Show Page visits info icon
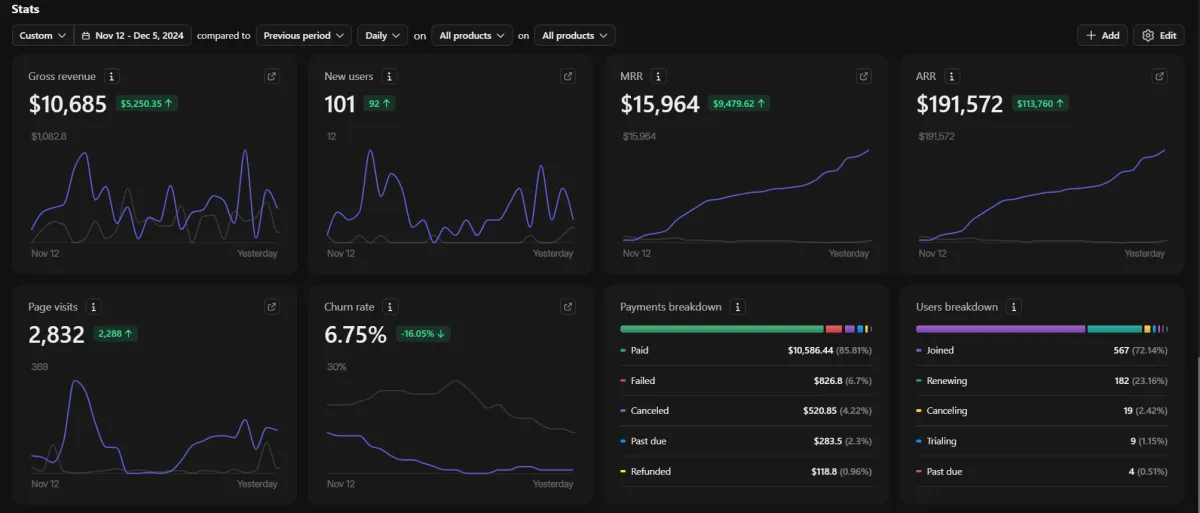This screenshot has width=1200, height=513. [94, 307]
